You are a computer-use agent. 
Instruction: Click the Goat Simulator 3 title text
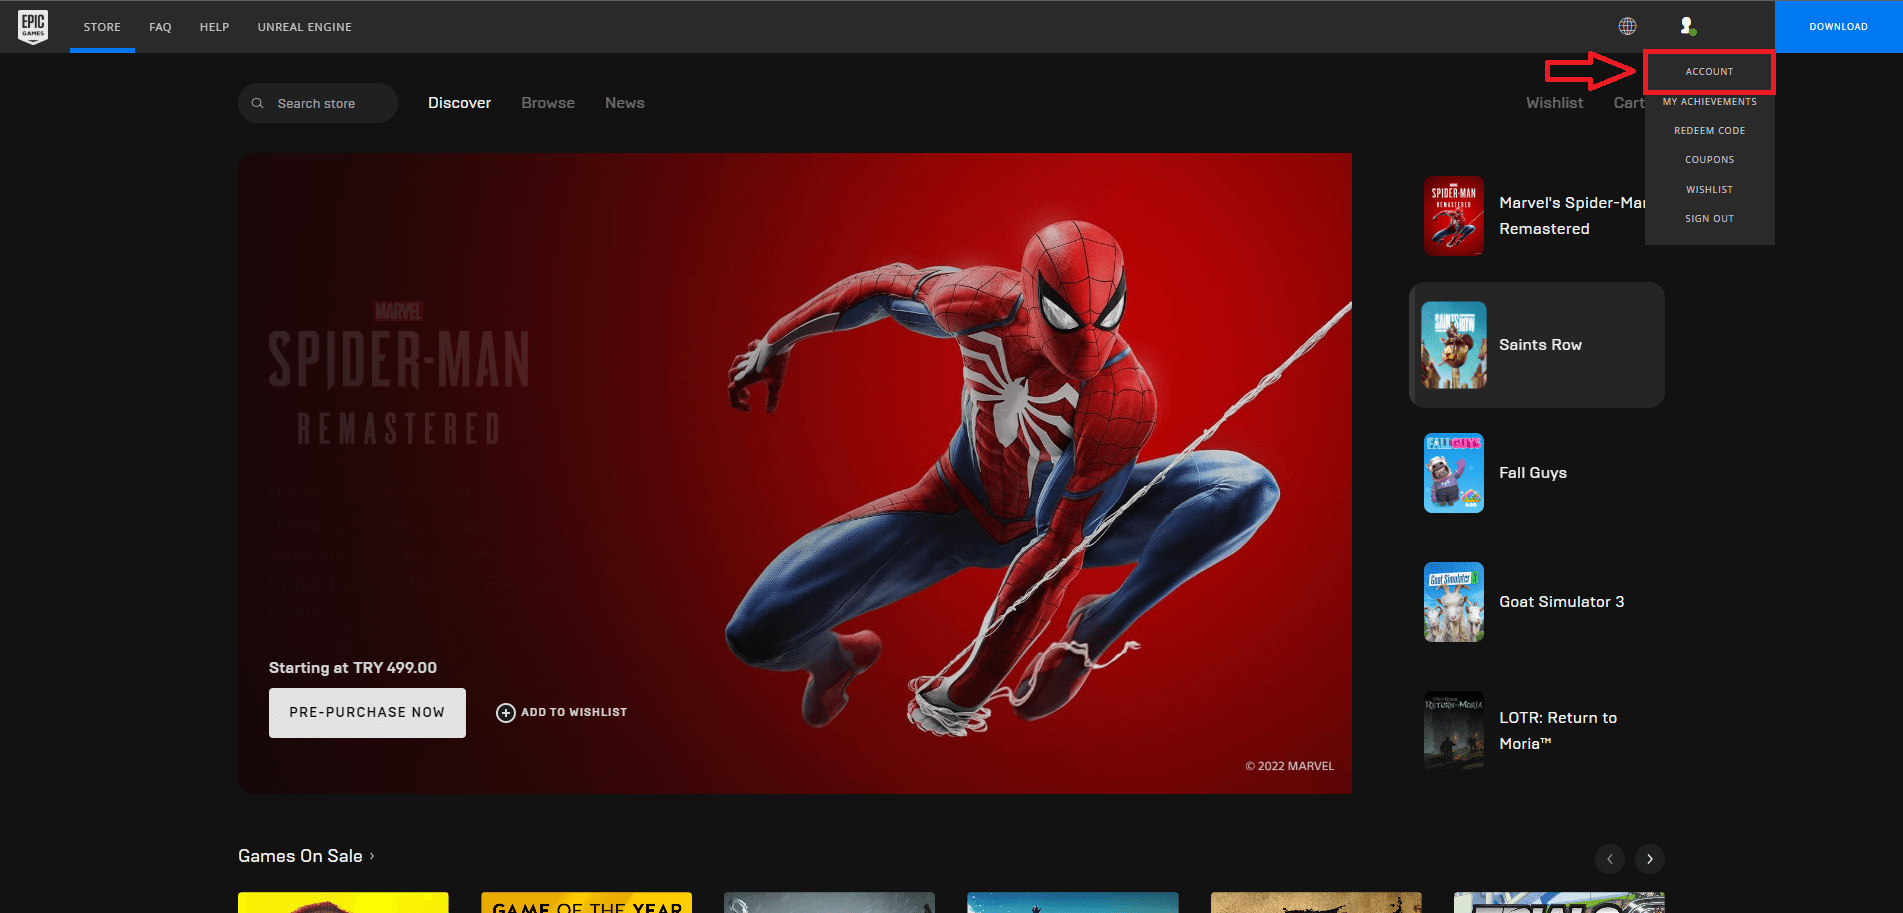point(1561,602)
